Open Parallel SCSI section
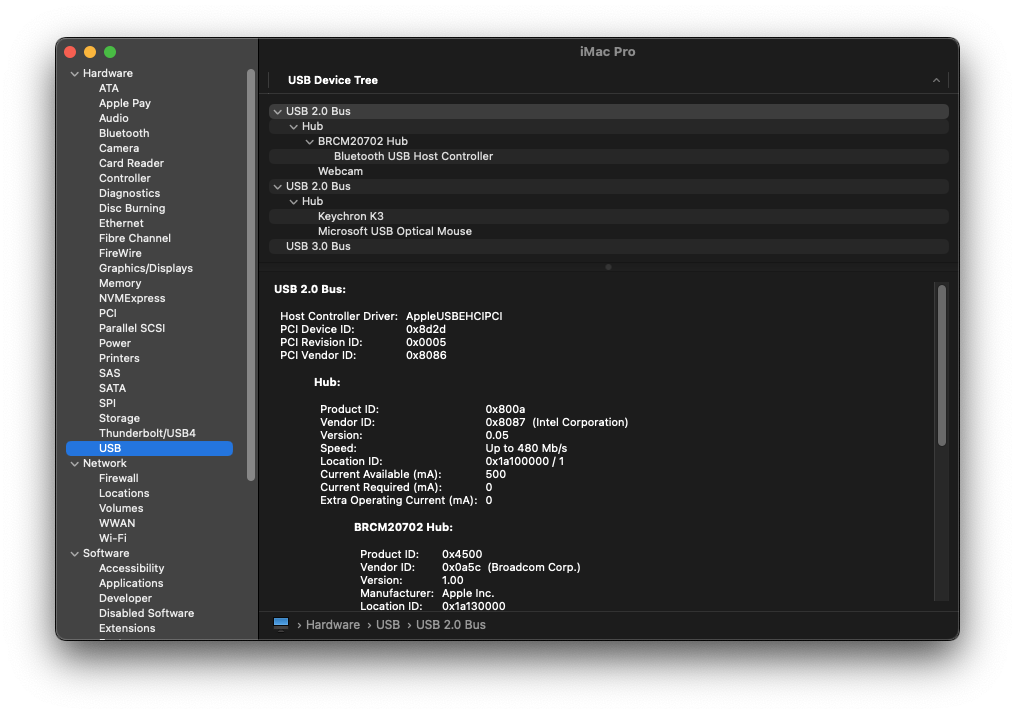 pos(132,328)
